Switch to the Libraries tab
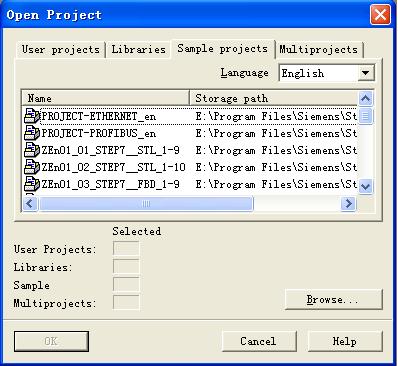 point(138,50)
